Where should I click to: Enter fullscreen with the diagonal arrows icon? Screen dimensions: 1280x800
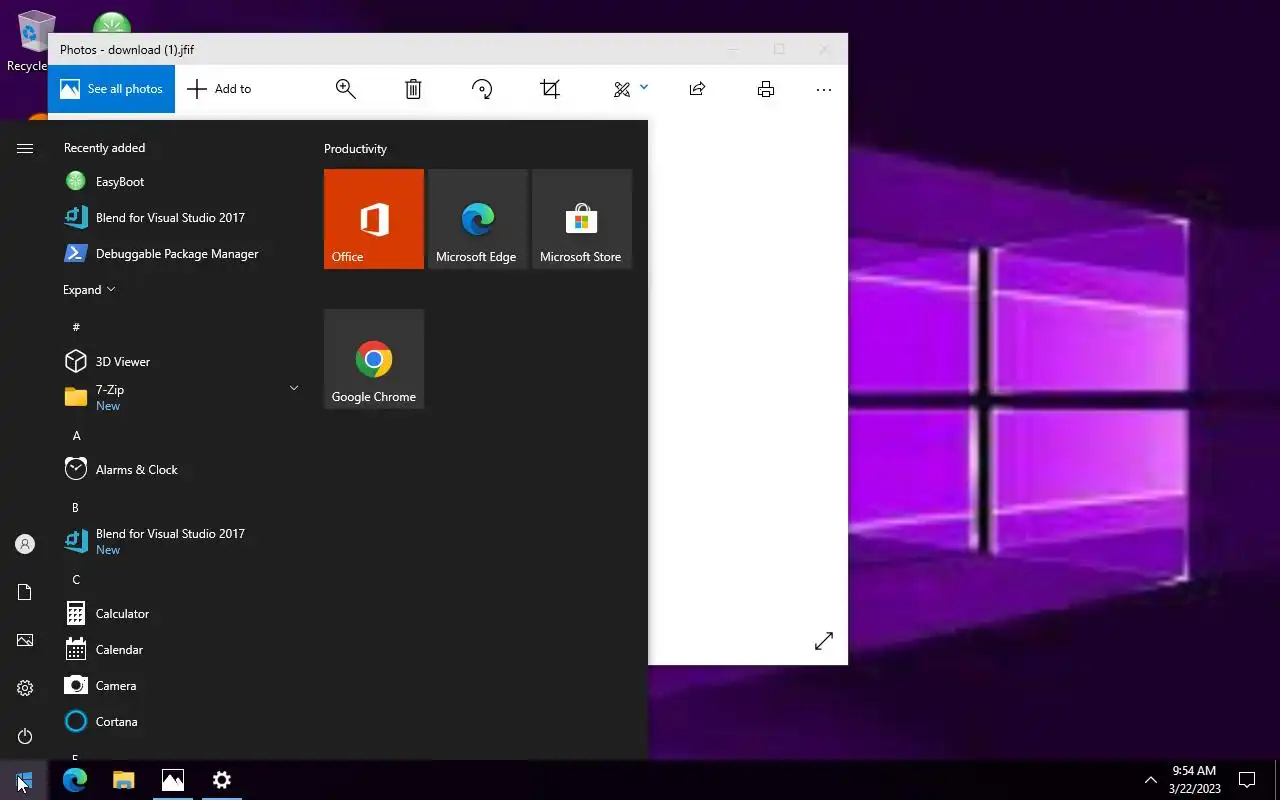point(824,641)
